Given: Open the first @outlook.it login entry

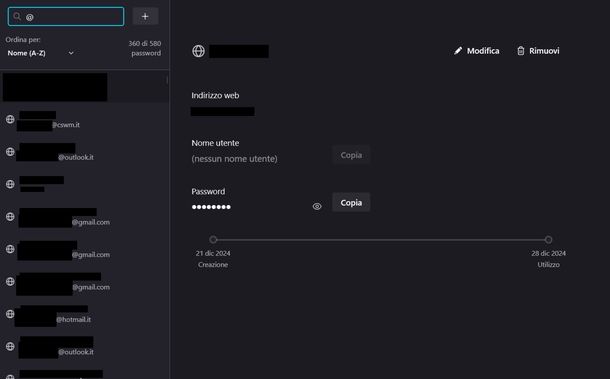Looking at the screenshot, I should 84,152.
